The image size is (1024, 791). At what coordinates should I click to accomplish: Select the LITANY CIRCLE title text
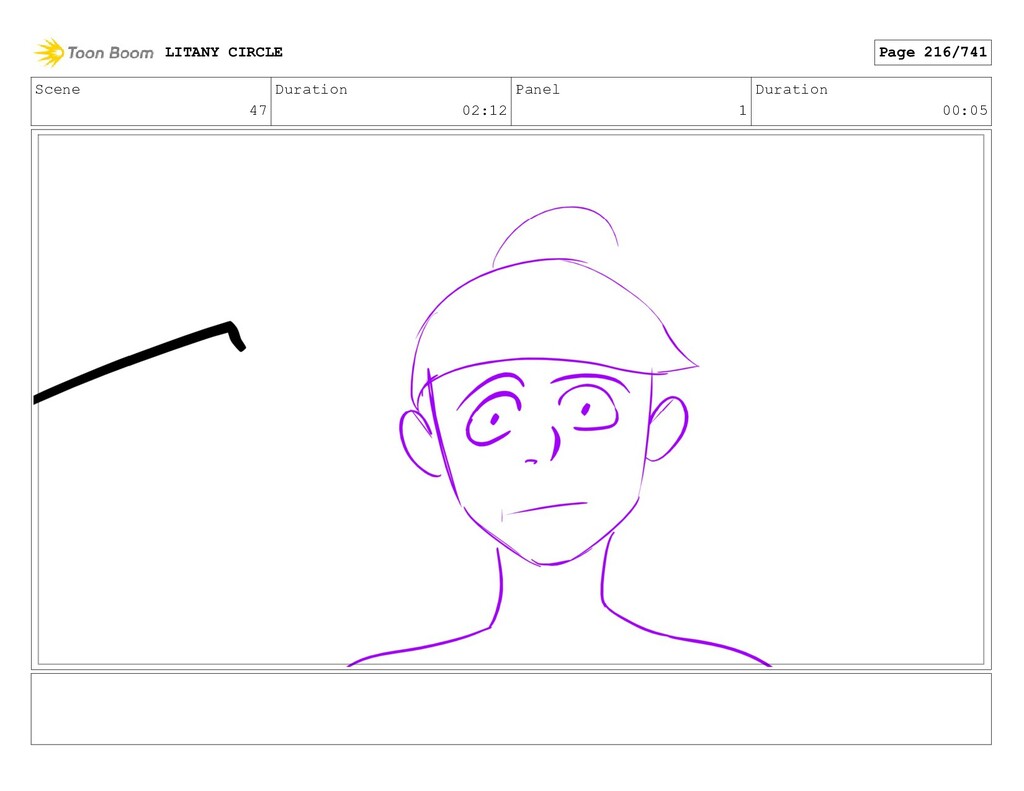coord(223,52)
